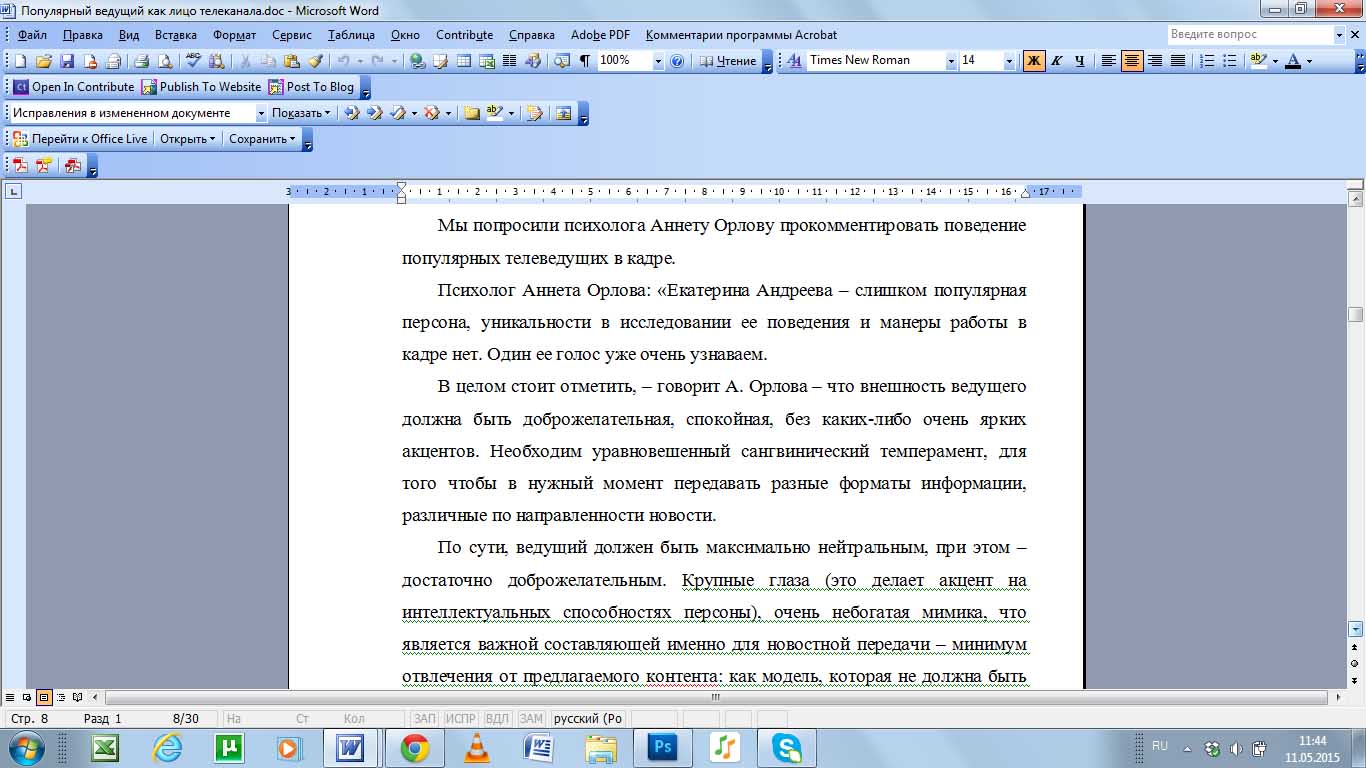Viewport: 1366px width, 768px height.
Task: Click the Windows Start button
Action: click(x=24, y=747)
